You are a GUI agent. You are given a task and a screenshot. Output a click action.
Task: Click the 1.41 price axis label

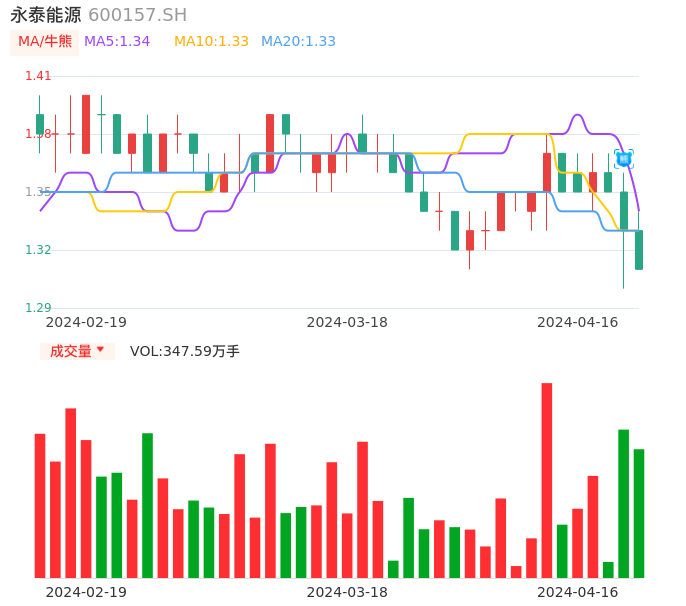[x=38, y=76]
